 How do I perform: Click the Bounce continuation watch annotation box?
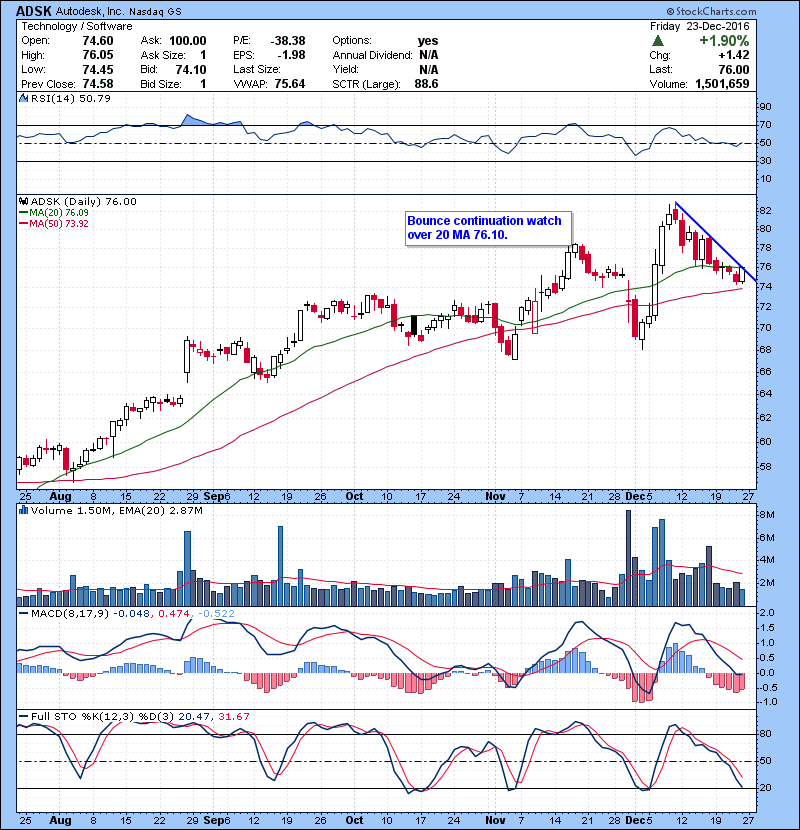pyautogui.click(x=489, y=228)
